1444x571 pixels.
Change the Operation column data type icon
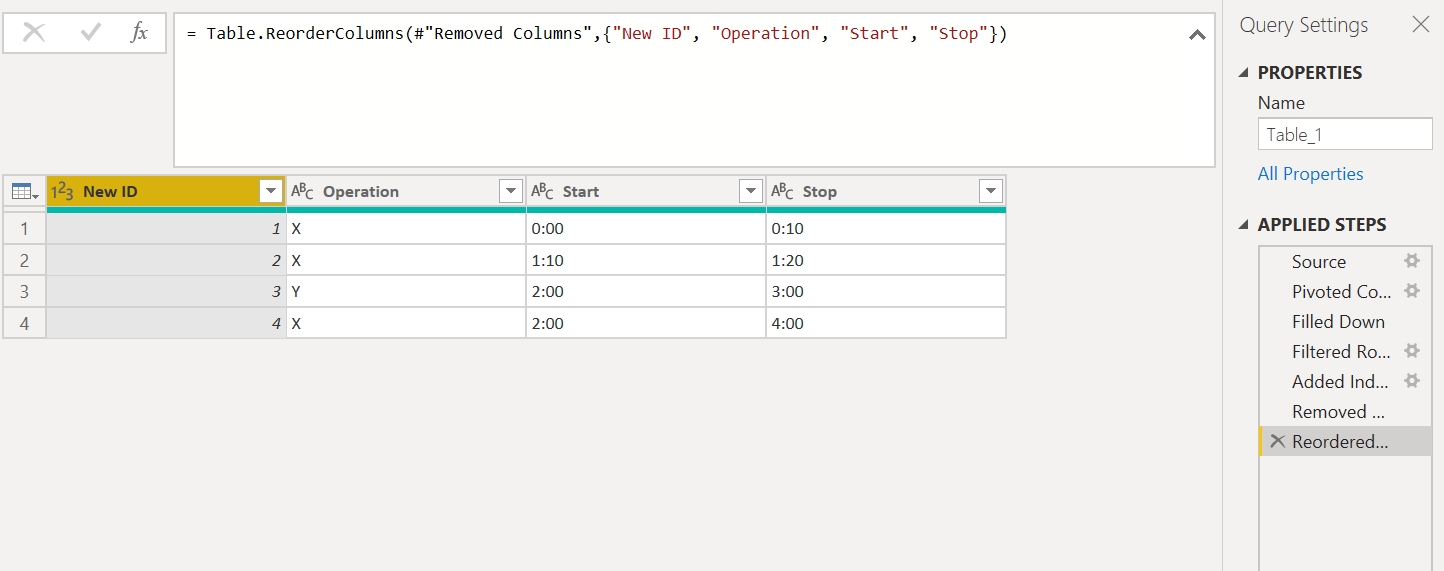302,191
